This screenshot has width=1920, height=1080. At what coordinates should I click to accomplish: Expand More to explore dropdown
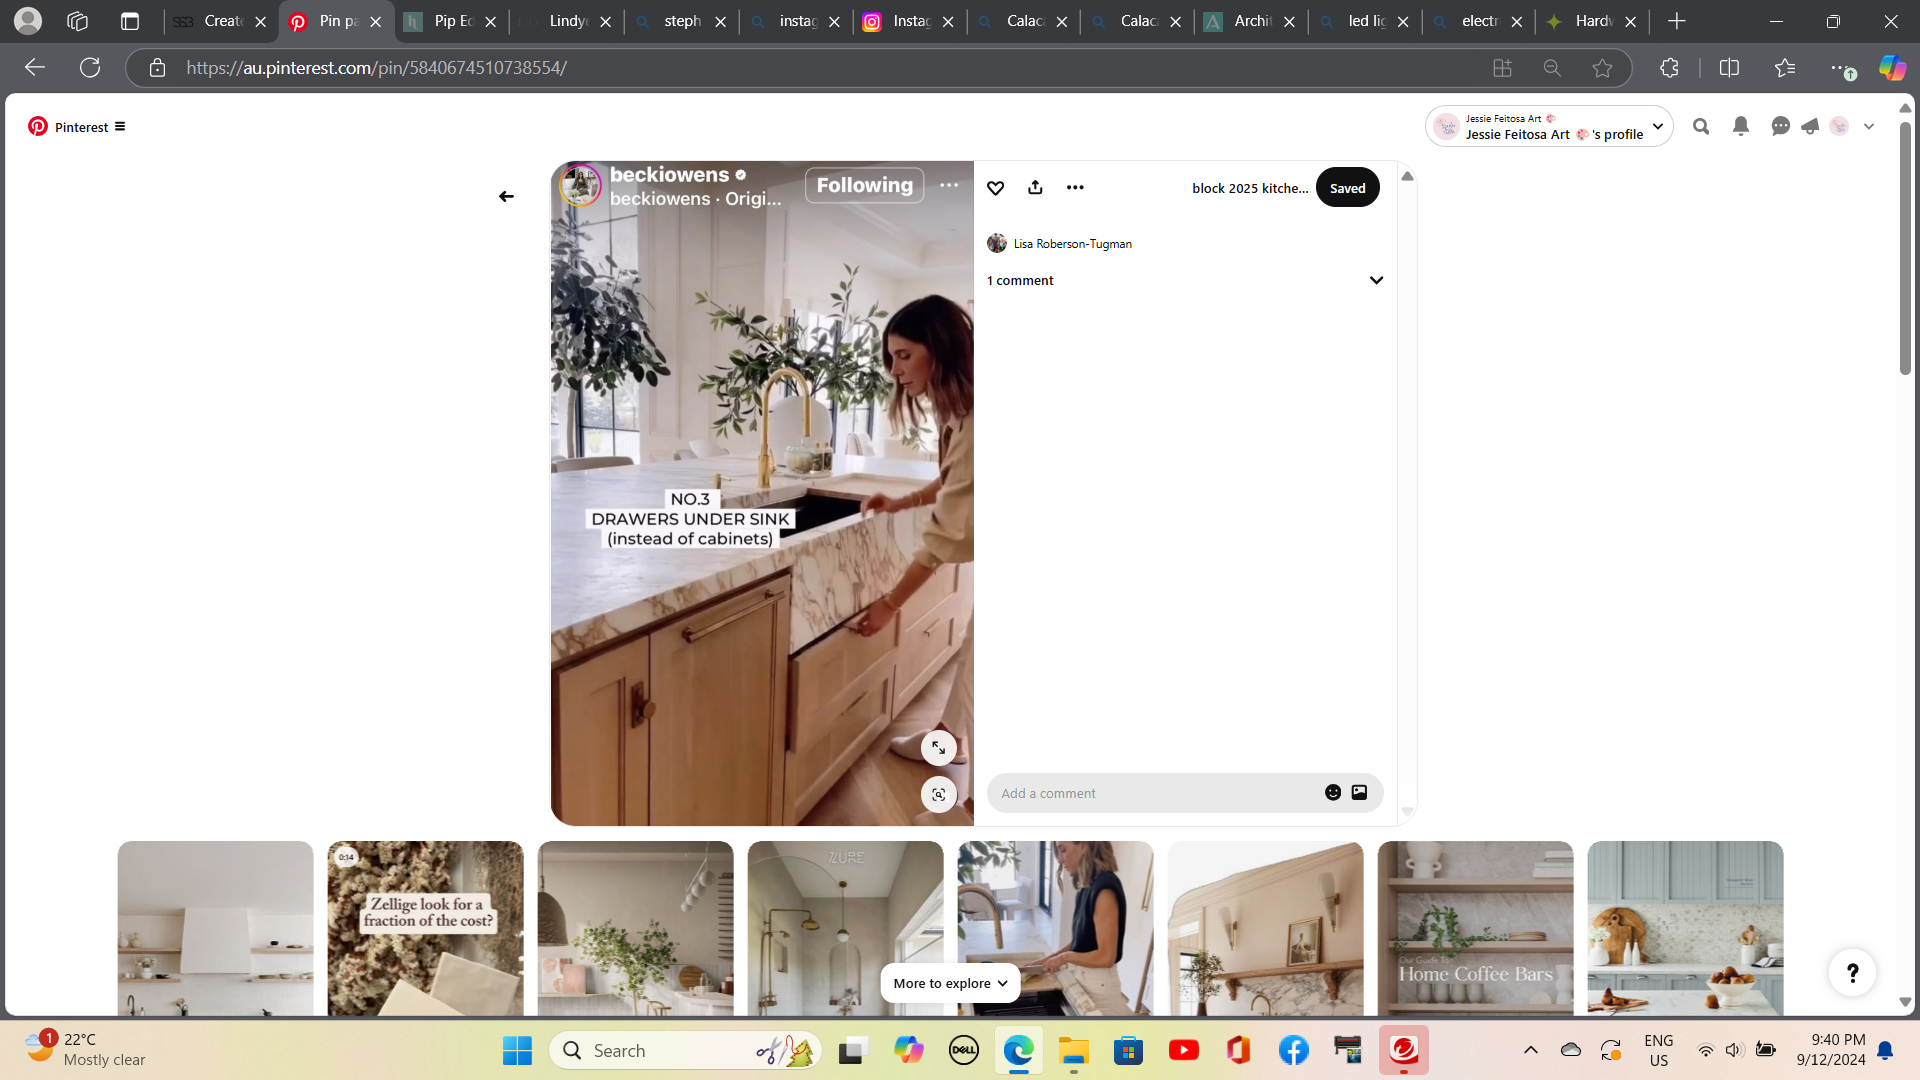(x=950, y=983)
